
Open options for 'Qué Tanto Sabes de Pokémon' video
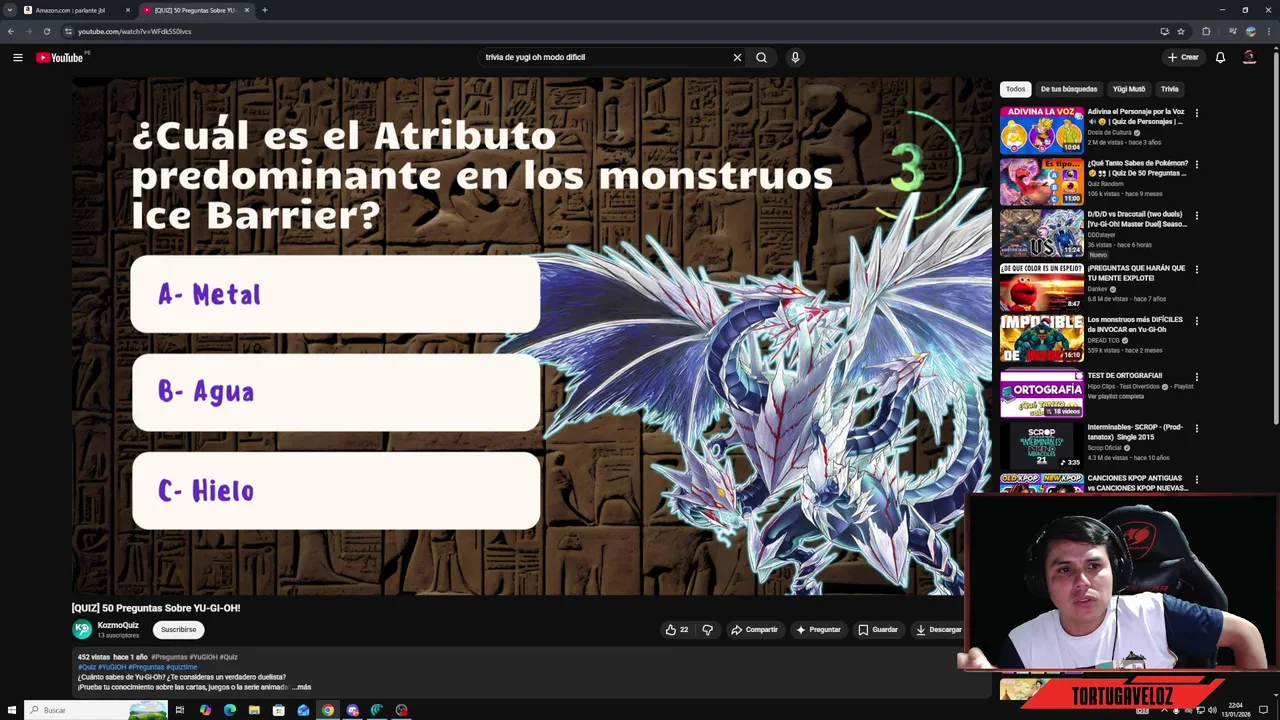click(x=1196, y=164)
